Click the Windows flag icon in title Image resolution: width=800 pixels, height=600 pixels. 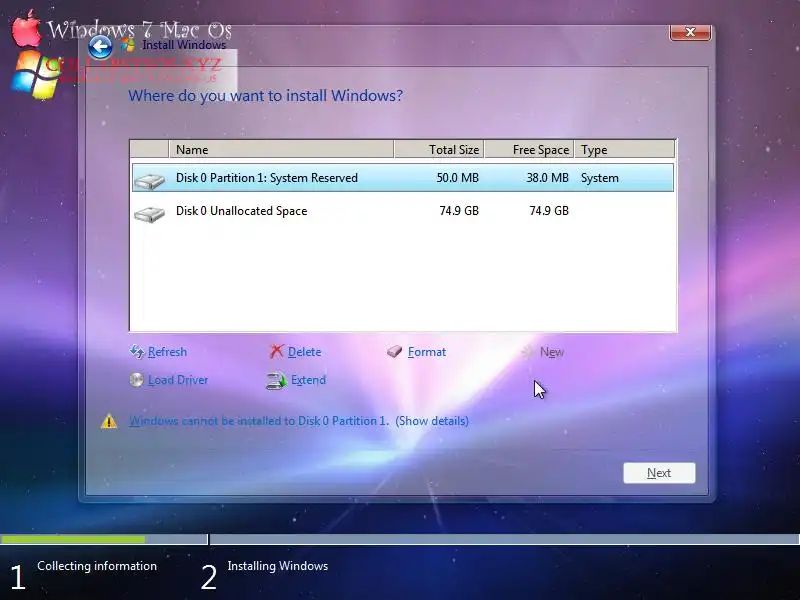pos(128,45)
